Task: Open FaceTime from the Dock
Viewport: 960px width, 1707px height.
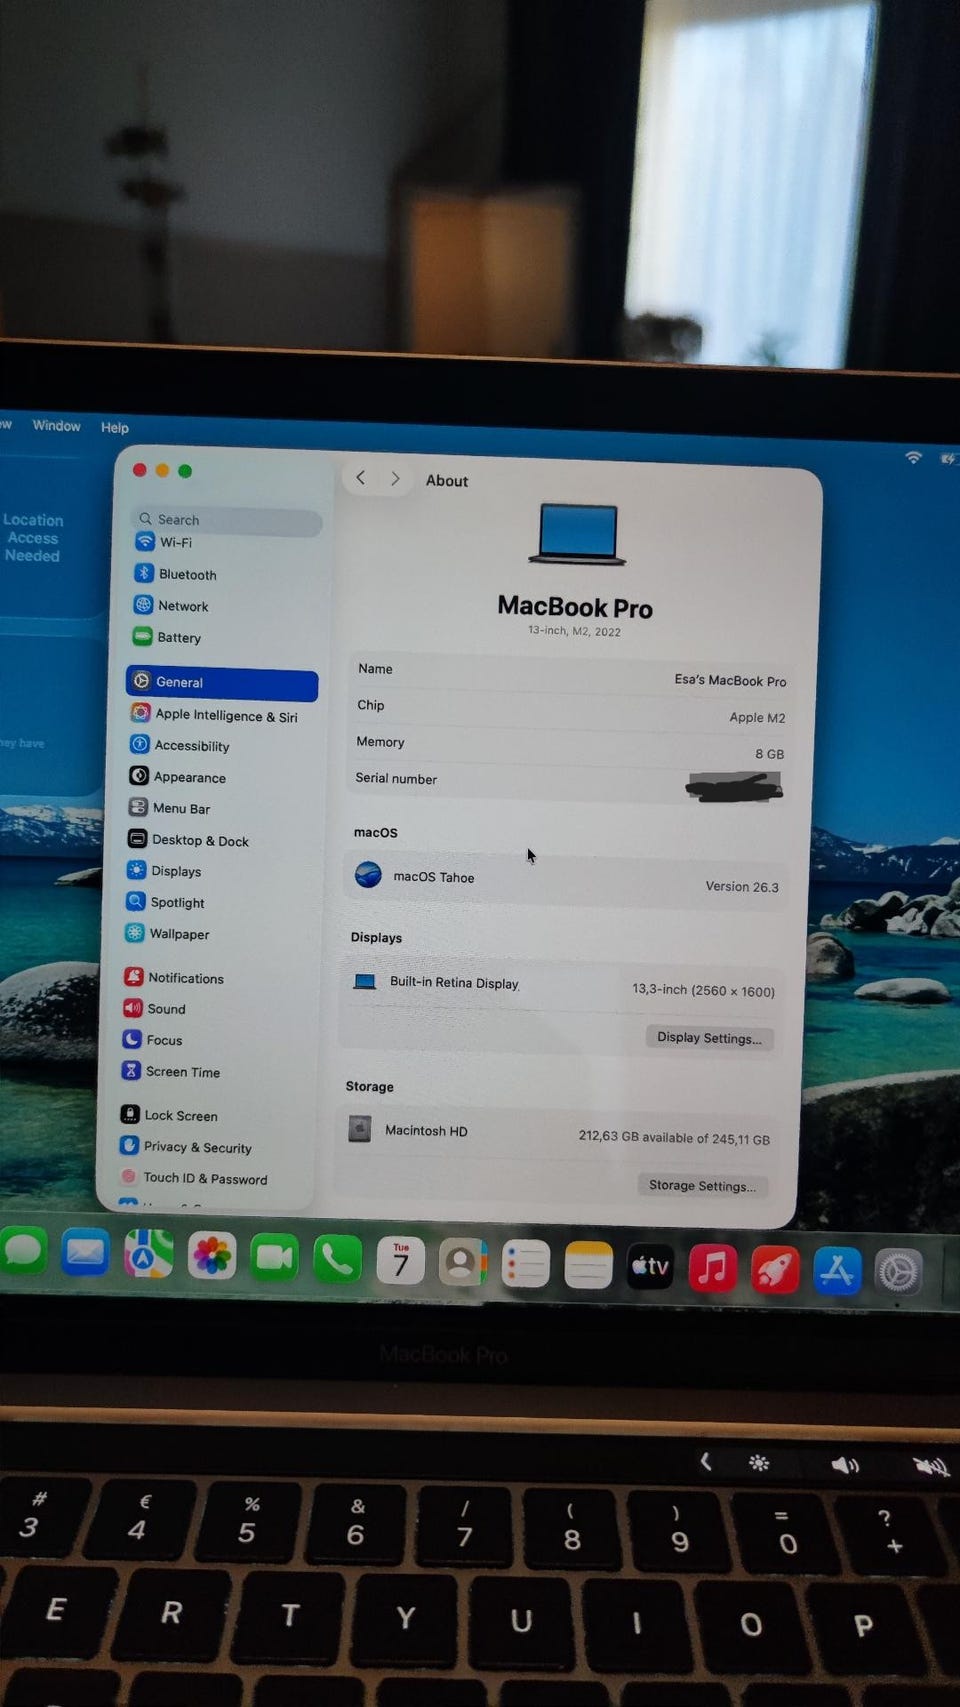Action: click(x=274, y=1258)
